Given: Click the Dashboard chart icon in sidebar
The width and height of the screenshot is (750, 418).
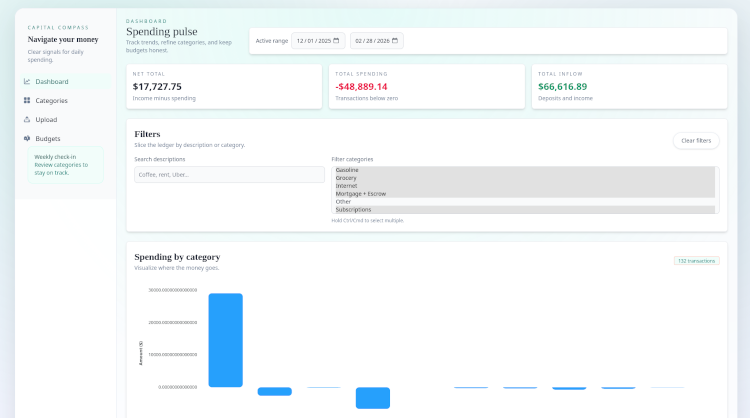Looking at the screenshot, I should pyautogui.click(x=27, y=81).
